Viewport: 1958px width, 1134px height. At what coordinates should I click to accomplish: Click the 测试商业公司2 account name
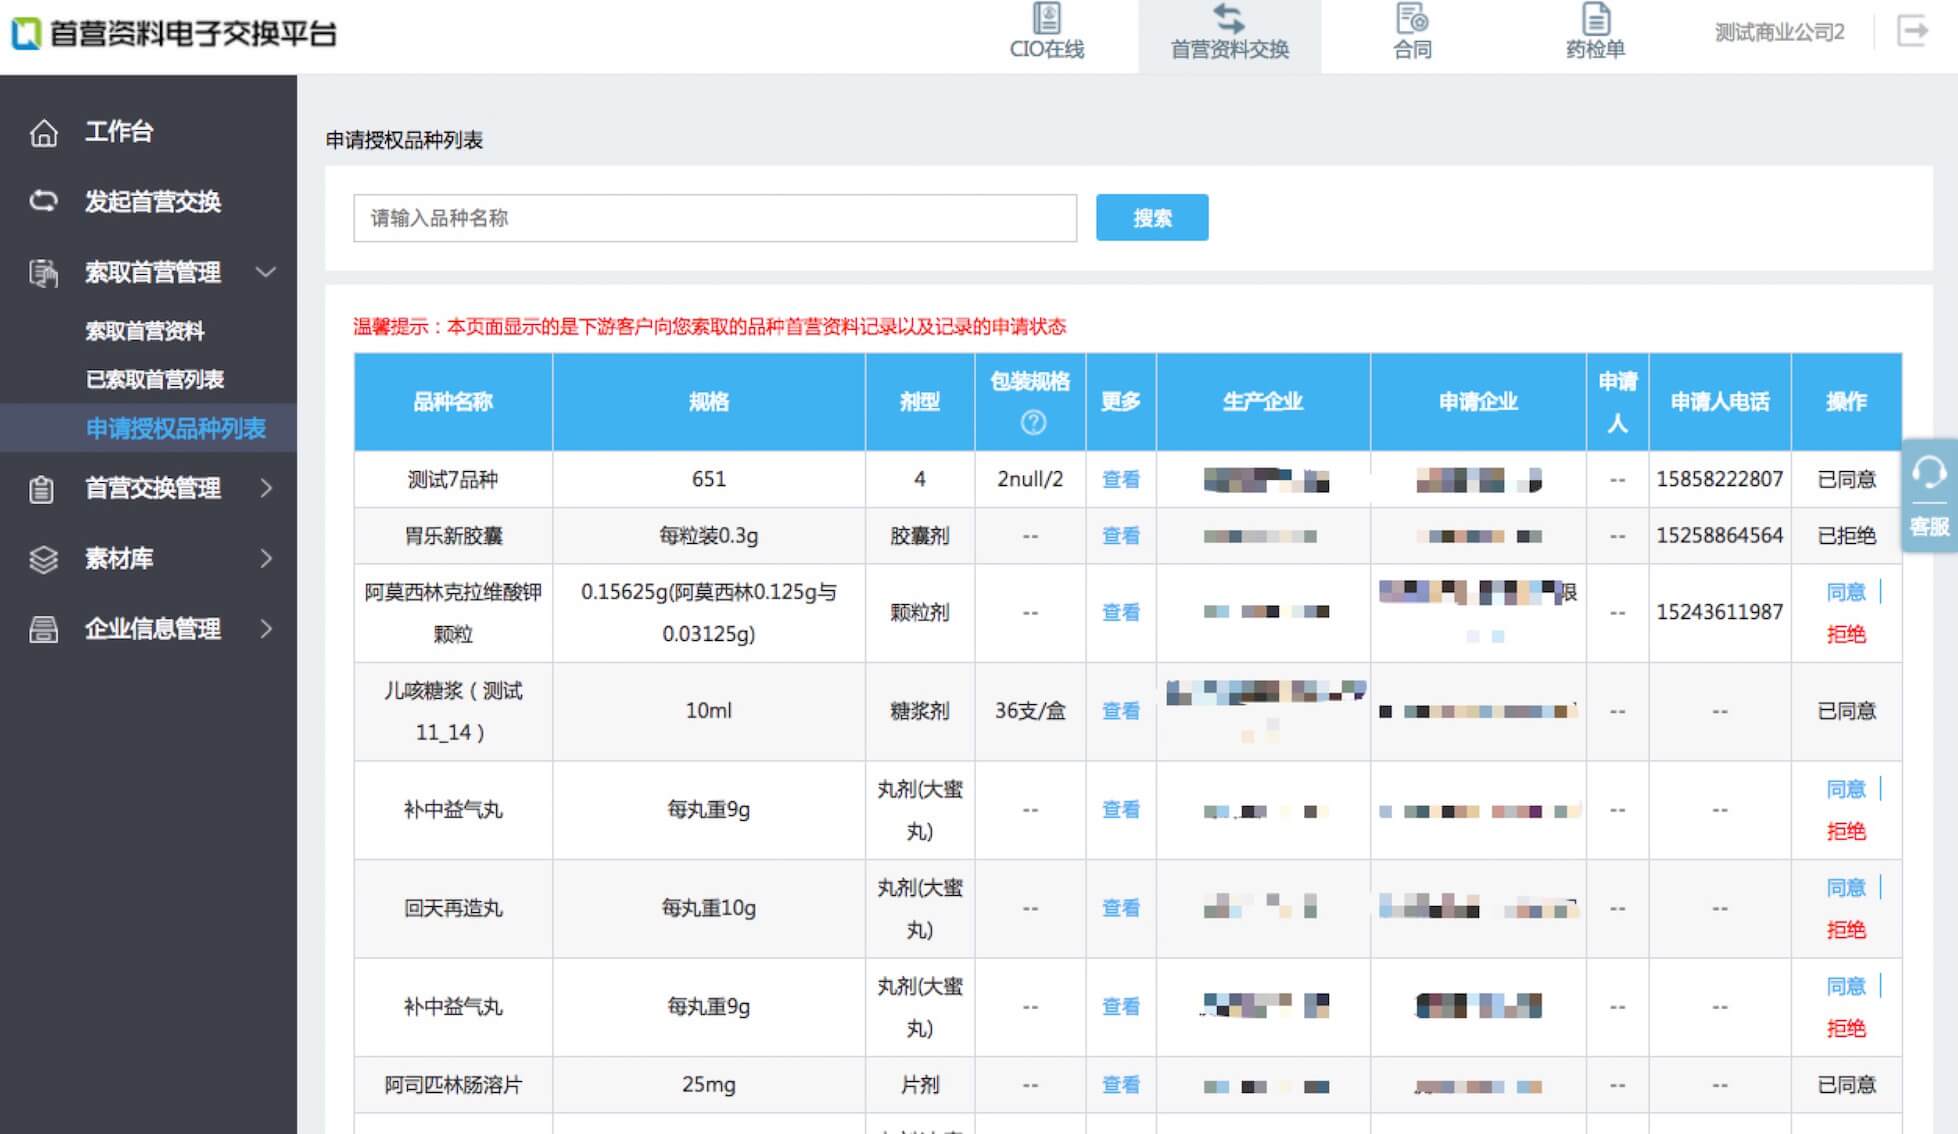click(1780, 32)
